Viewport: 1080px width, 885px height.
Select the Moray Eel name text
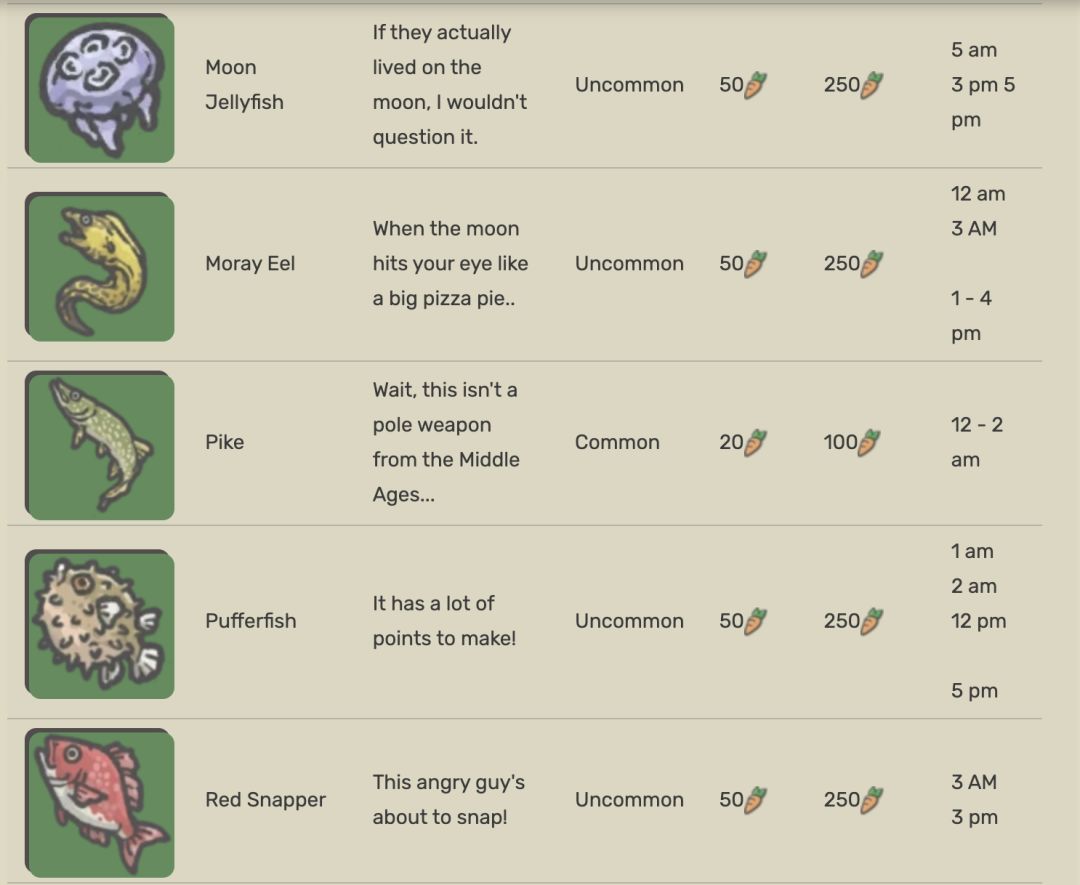point(250,264)
